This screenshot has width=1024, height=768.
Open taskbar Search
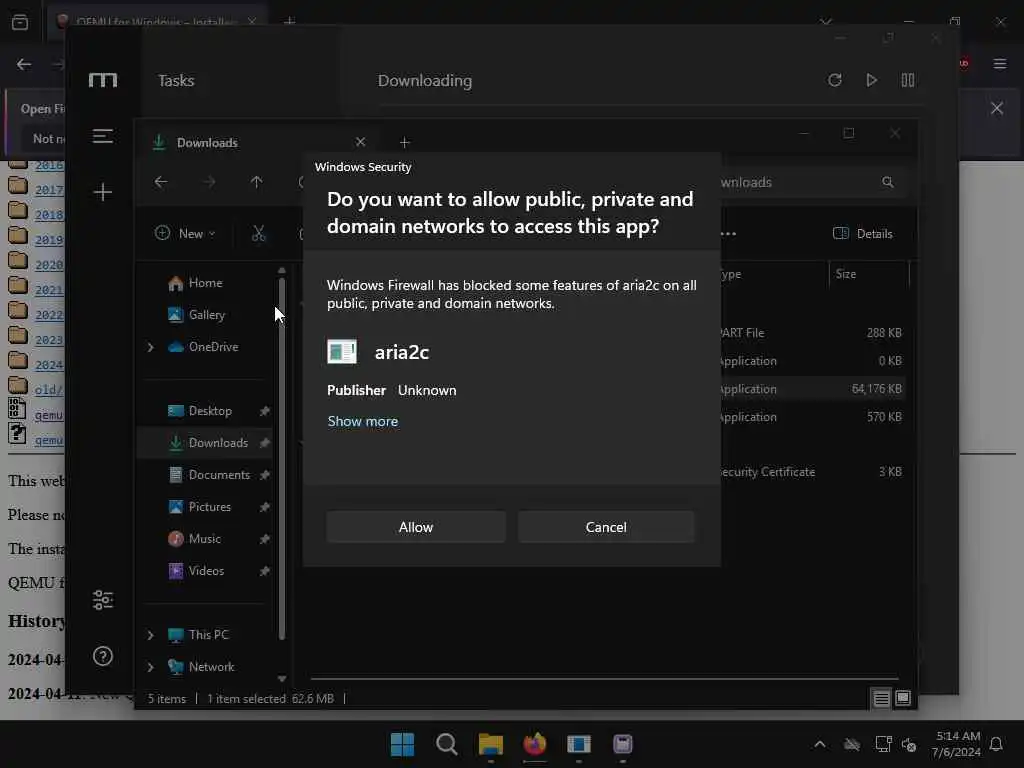click(447, 744)
